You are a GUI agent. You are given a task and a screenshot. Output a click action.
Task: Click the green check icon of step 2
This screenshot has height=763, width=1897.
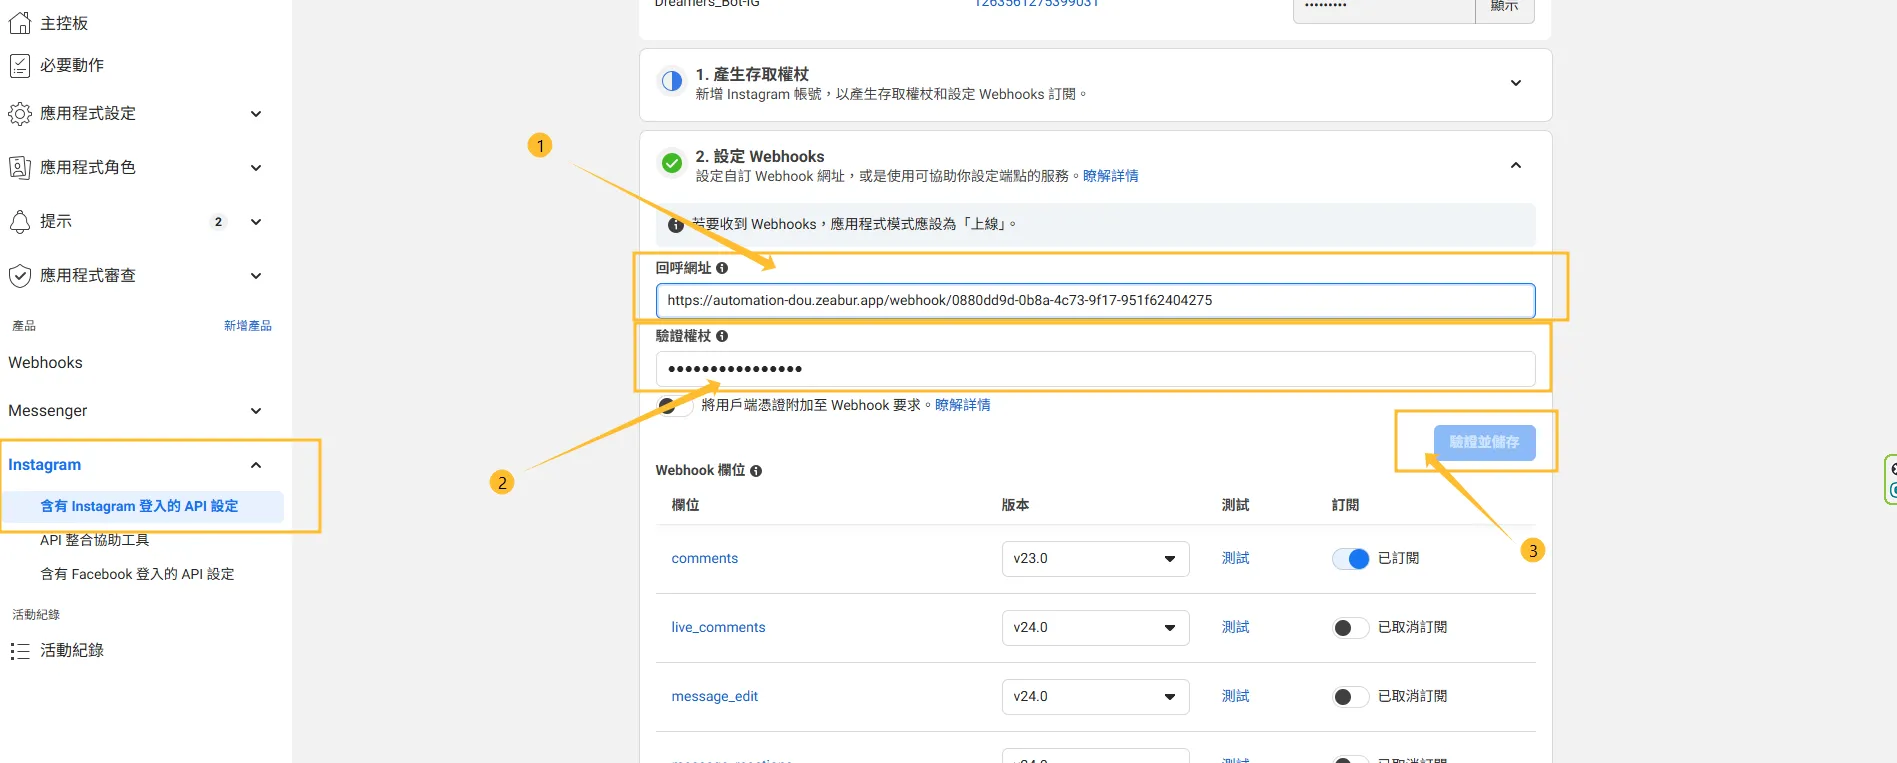[672, 163]
